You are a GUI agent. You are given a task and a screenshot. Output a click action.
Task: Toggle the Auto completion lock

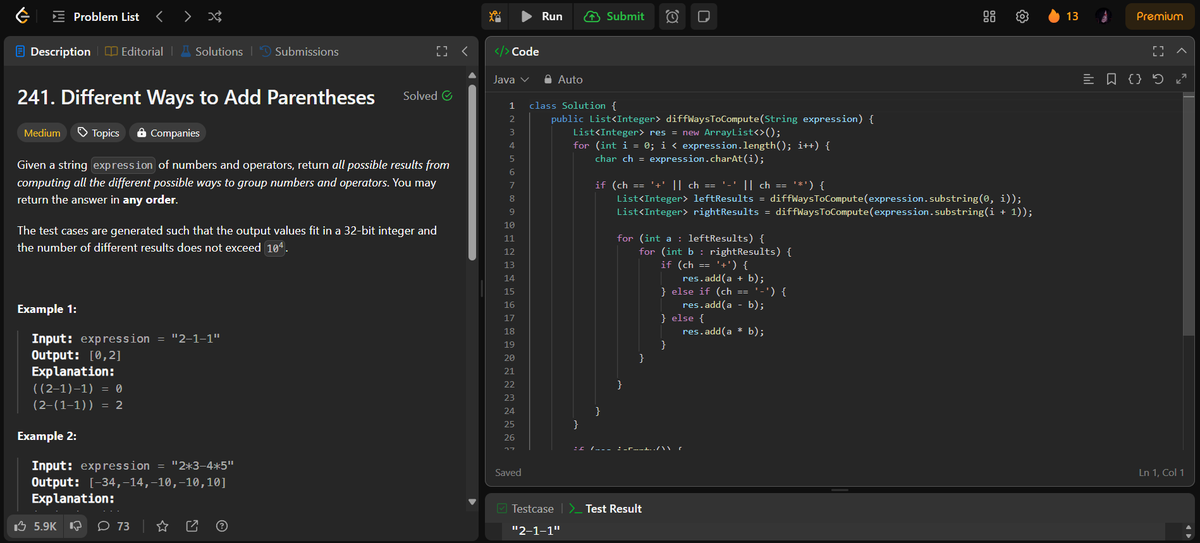562,79
